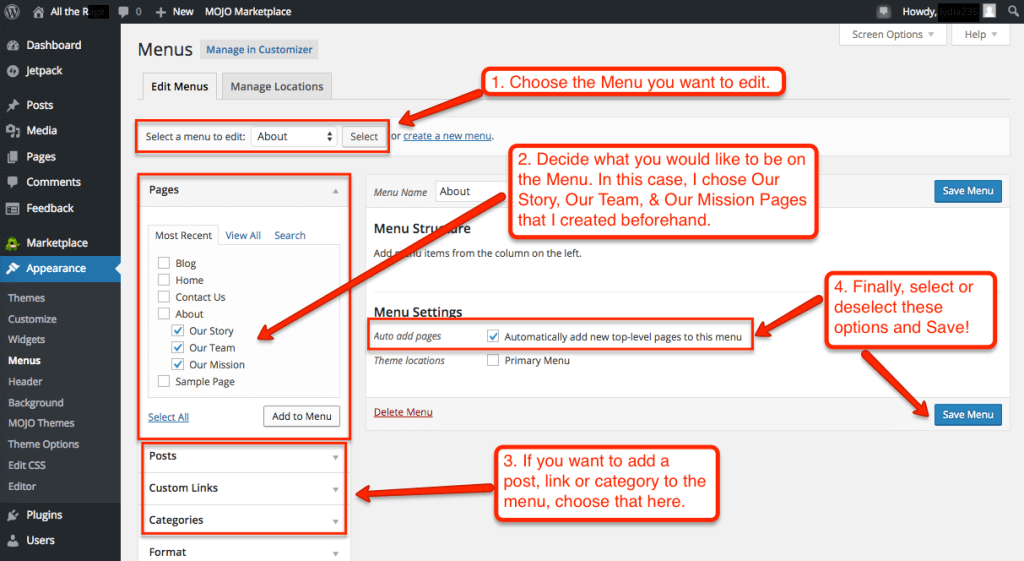
Task: Open the Widgets submenu item
Action: pos(26,340)
